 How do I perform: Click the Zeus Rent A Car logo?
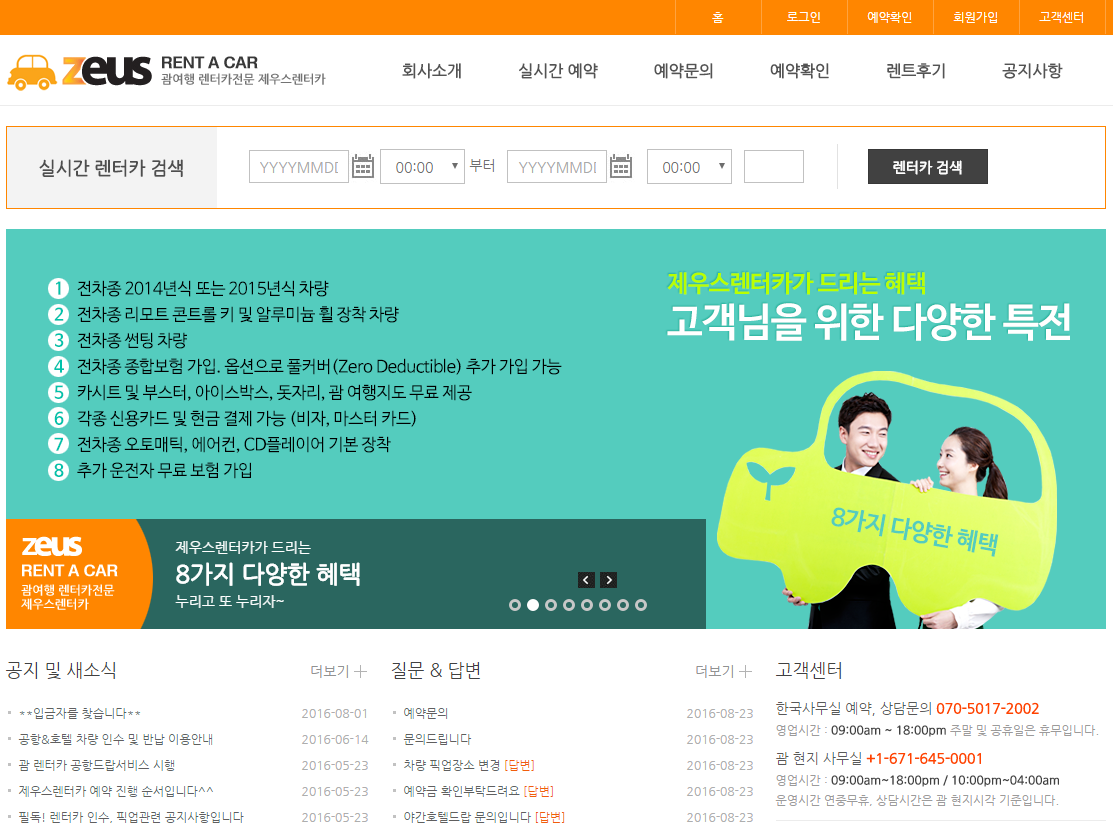pos(166,72)
